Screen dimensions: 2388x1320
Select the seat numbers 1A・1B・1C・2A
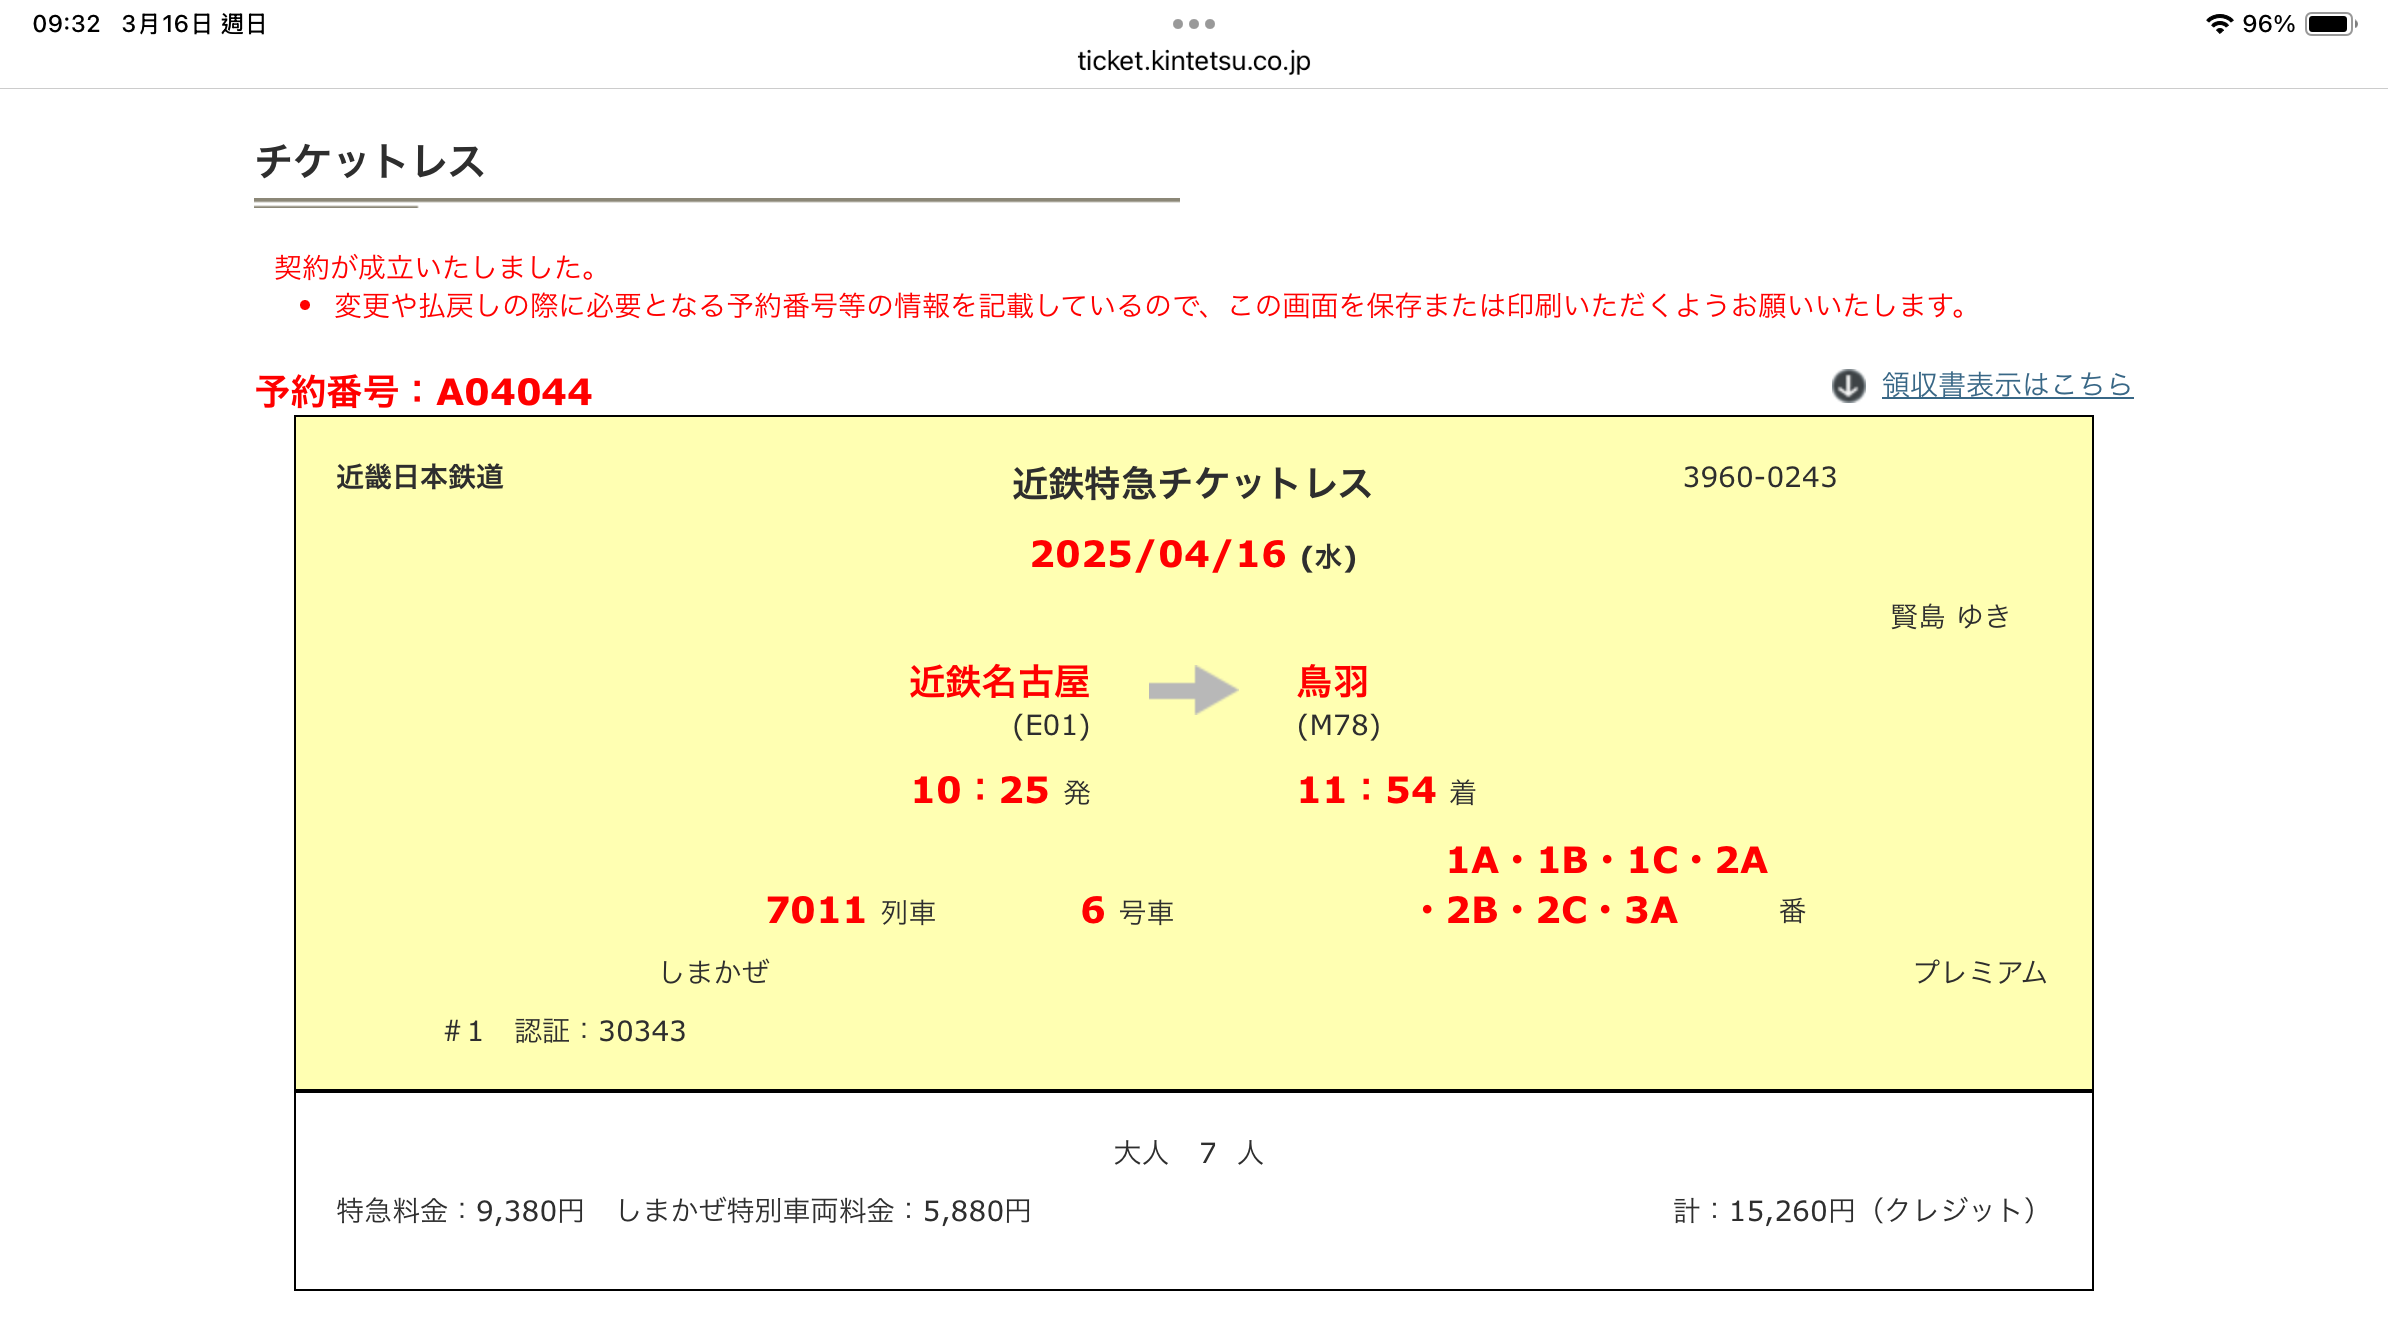coord(1607,861)
